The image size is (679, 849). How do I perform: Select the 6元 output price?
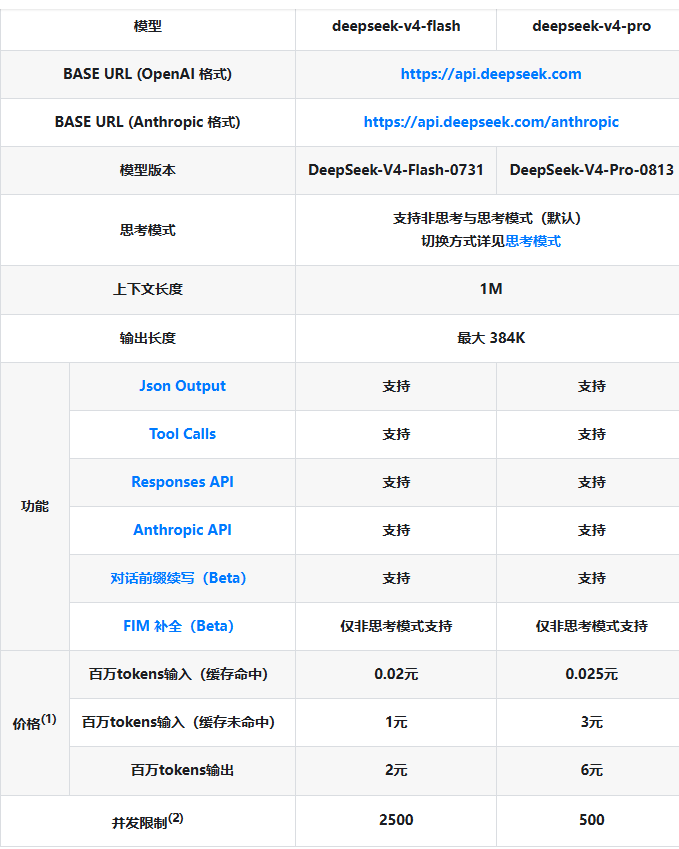591,770
